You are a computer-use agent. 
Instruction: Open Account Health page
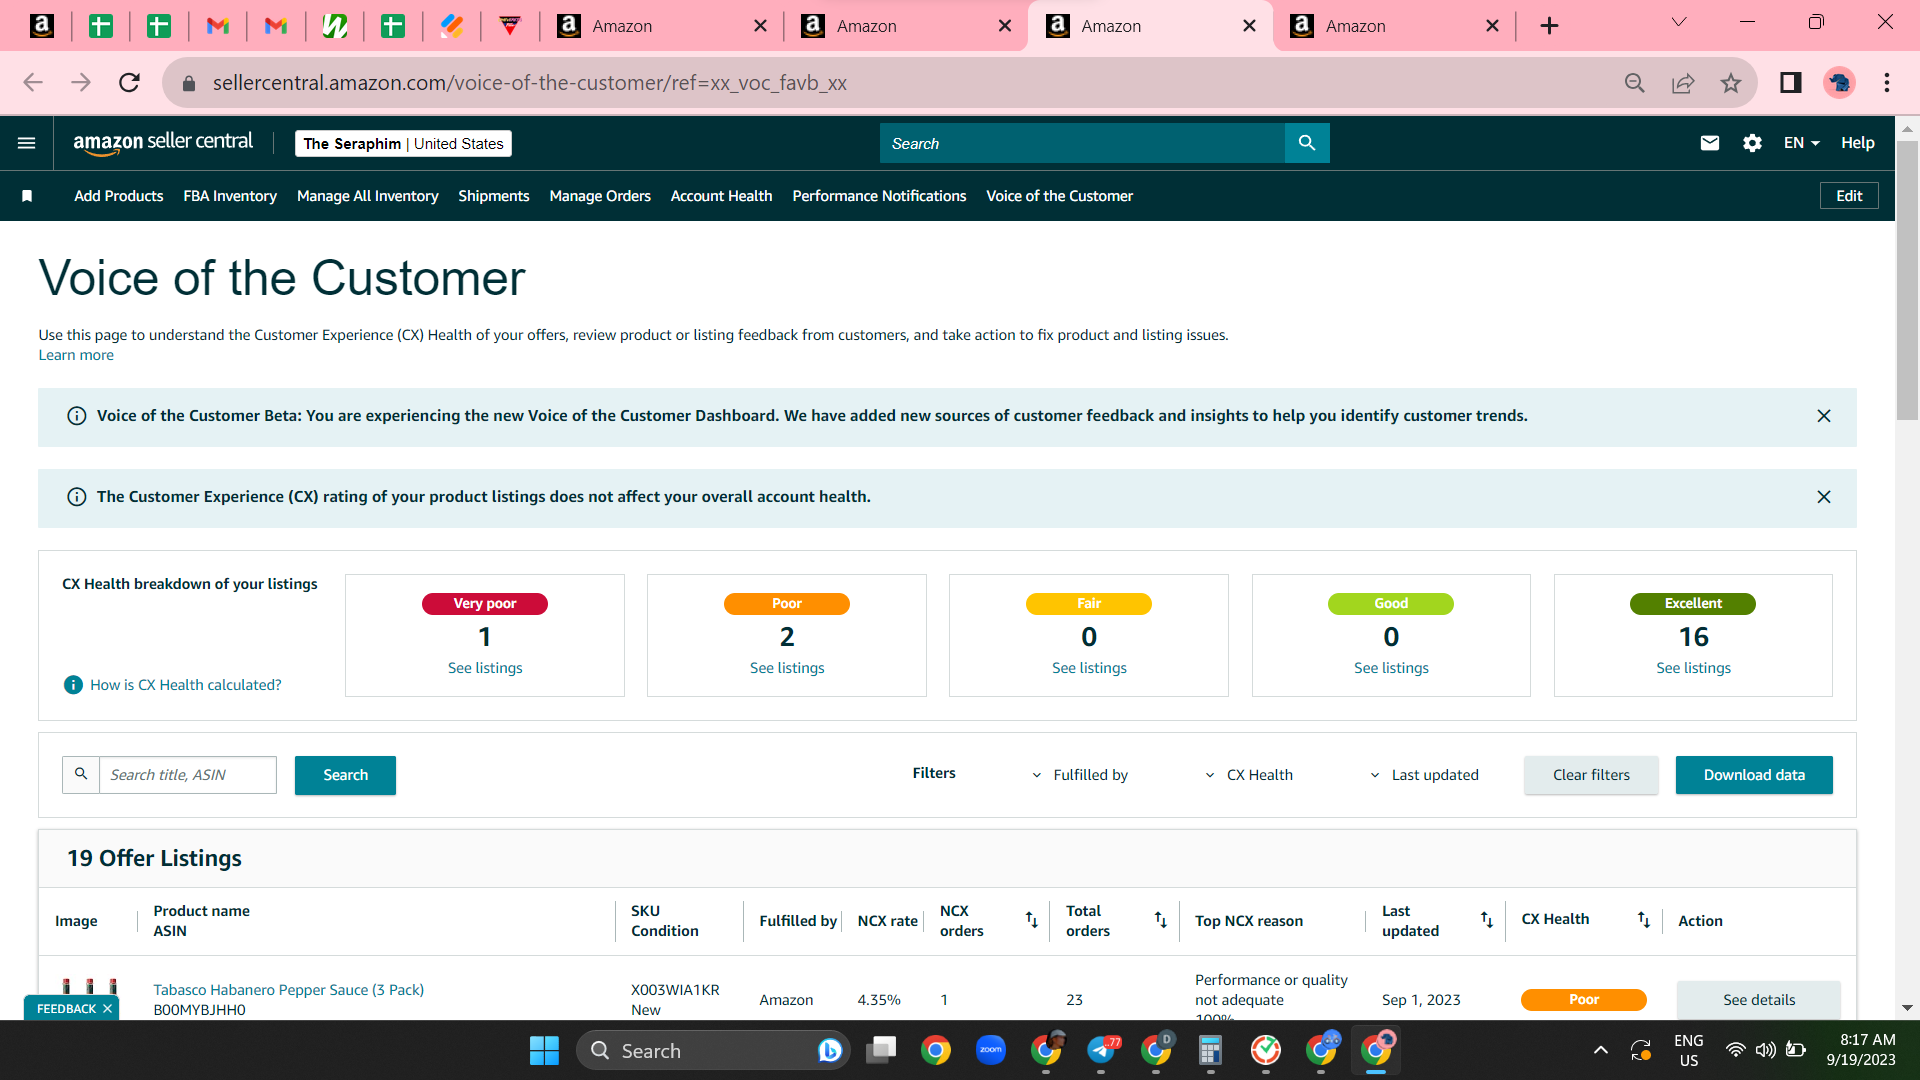722,196
